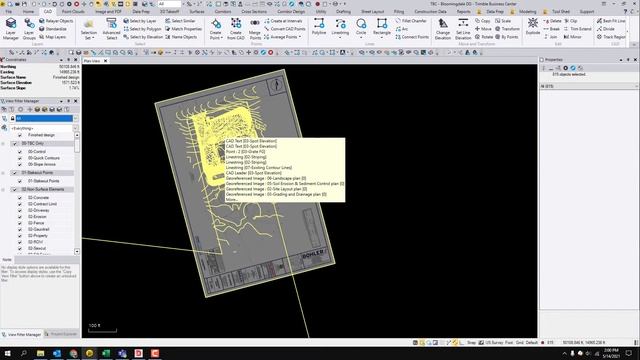Open the File menu
This screenshot has height=360, width=640.
pyautogui.click(x=9, y=11)
